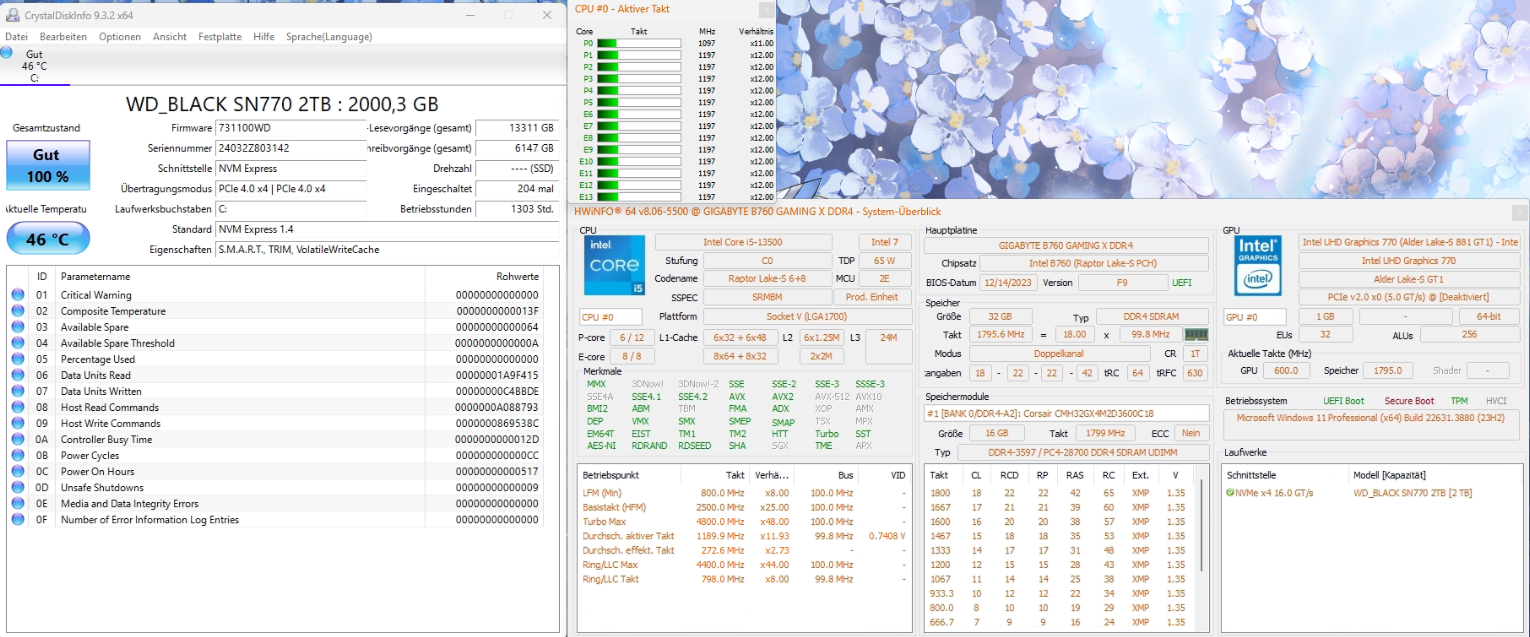Click the status ball for Critical Warning row
This screenshot has width=1530, height=637.
pyautogui.click(x=18, y=295)
